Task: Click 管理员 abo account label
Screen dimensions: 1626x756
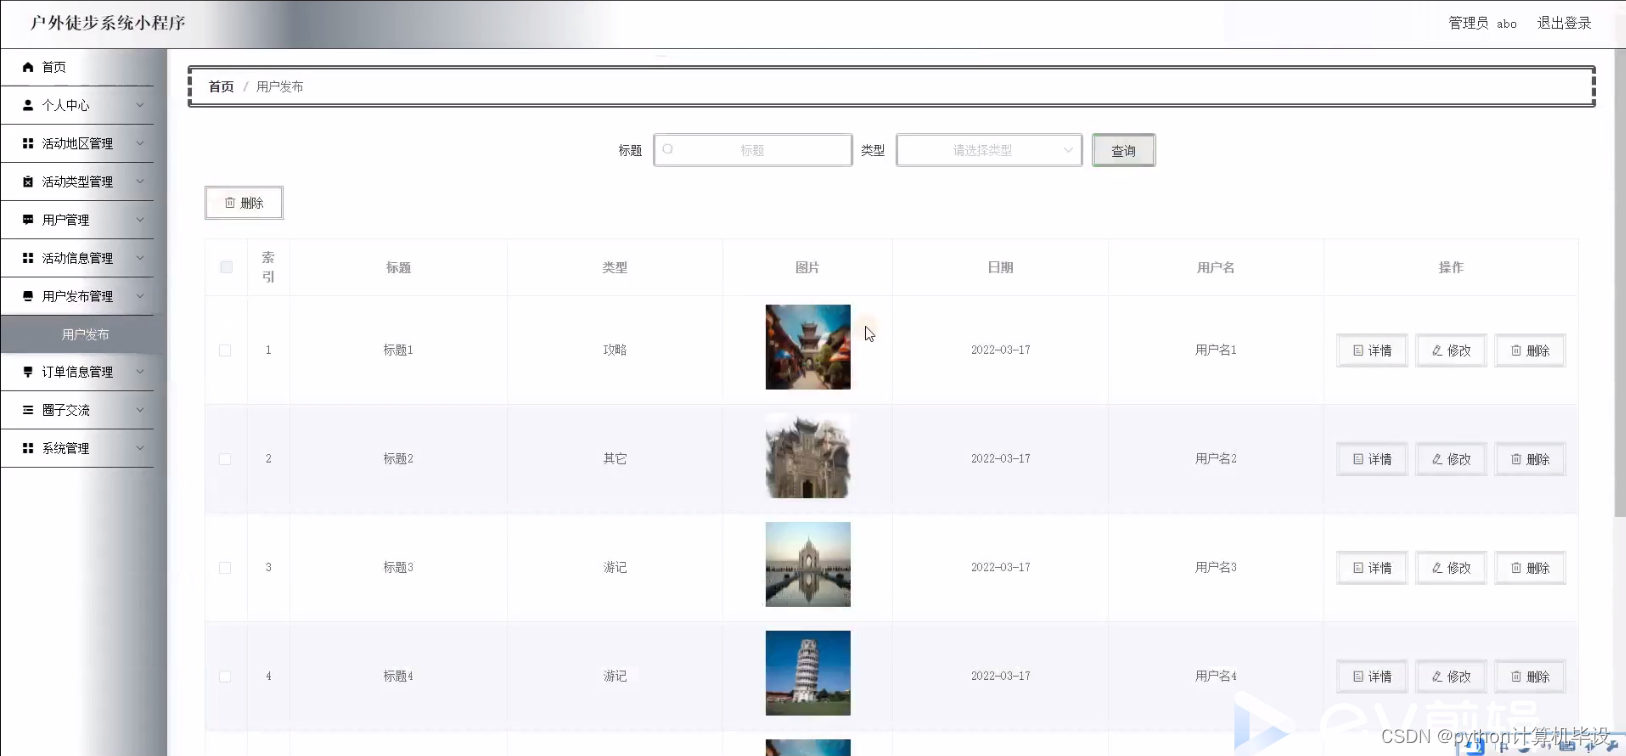Action: (1483, 23)
